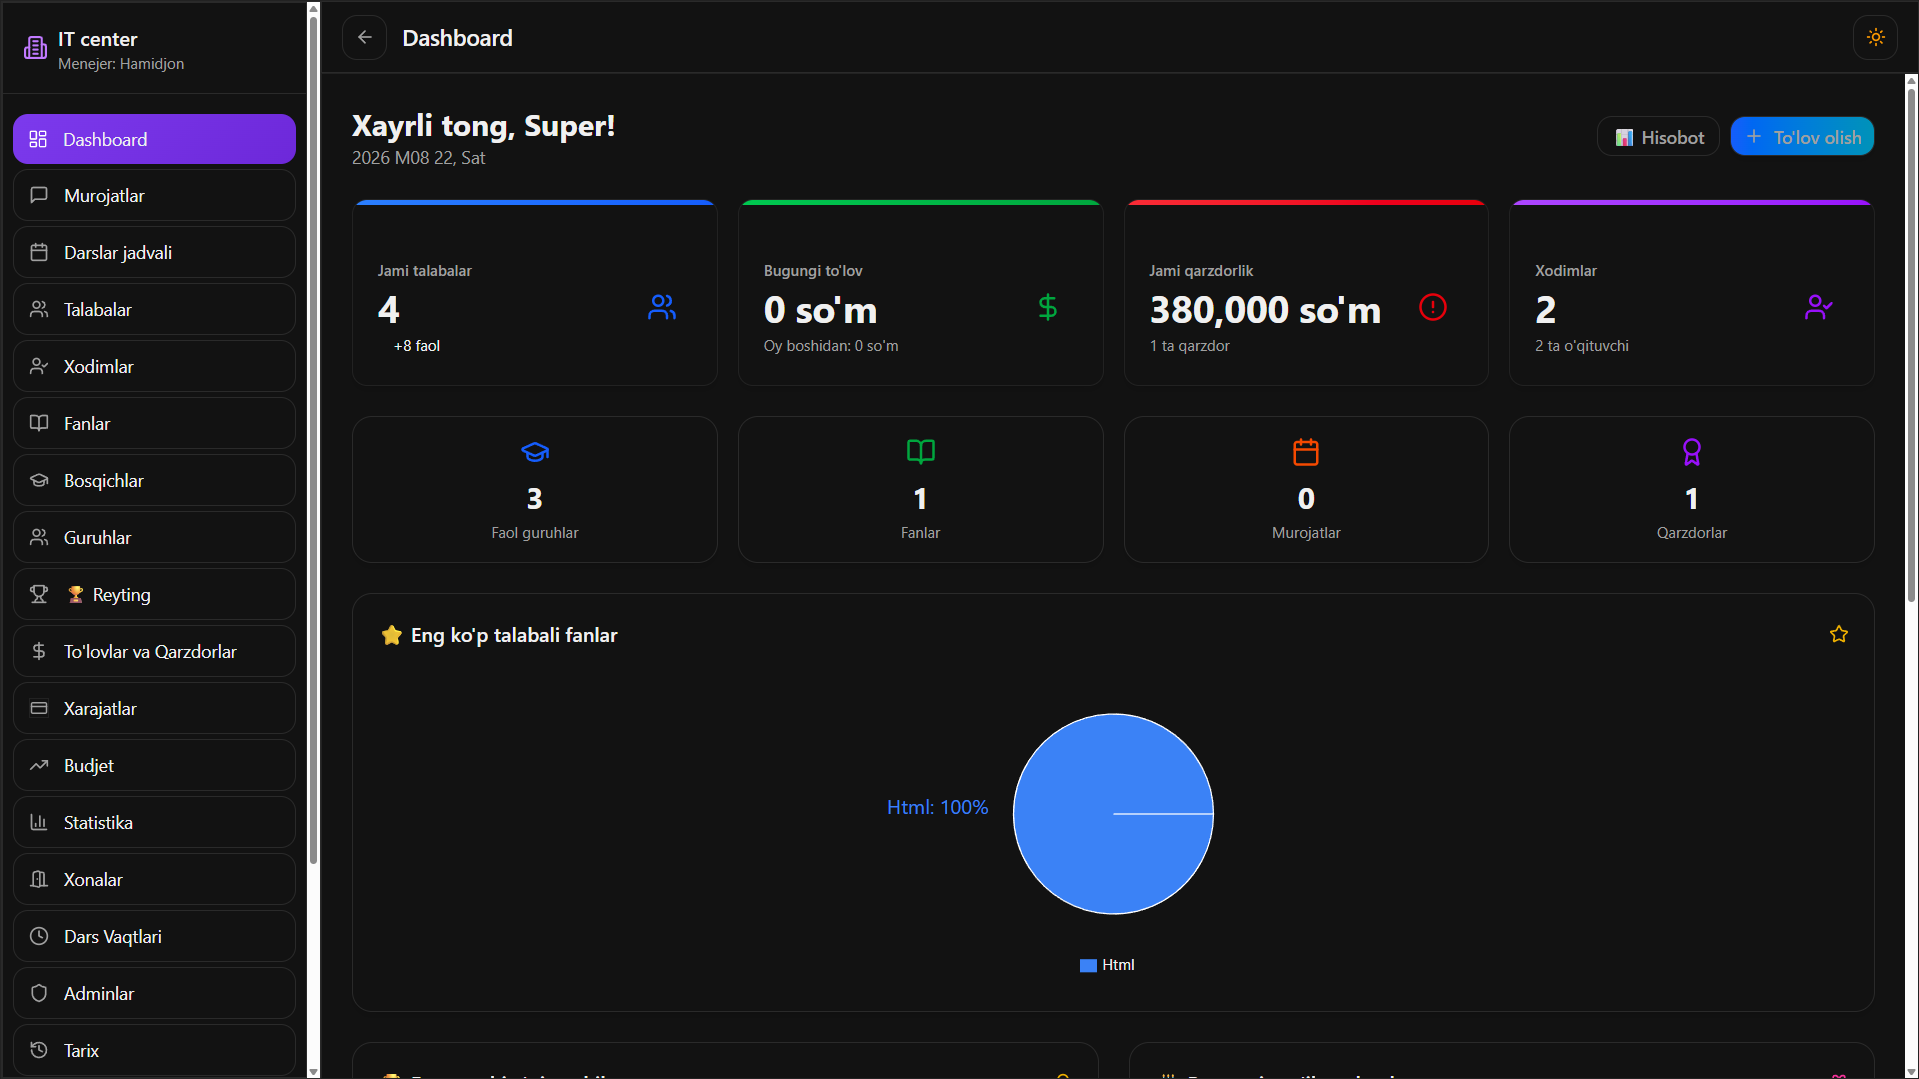The height and width of the screenshot is (1079, 1919).
Task: Click the sidebar vertical scrollbar
Action: tap(313, 440)
